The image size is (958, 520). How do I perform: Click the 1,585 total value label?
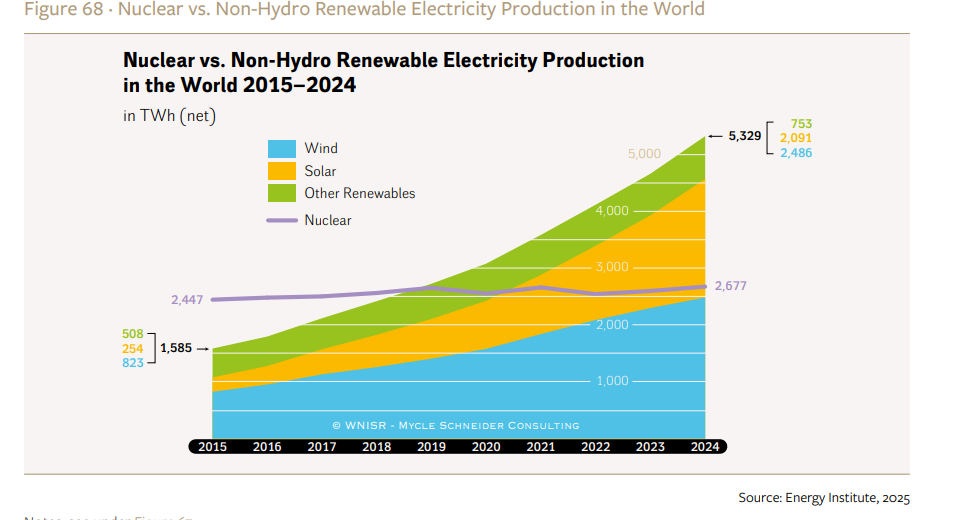(176, 348)
